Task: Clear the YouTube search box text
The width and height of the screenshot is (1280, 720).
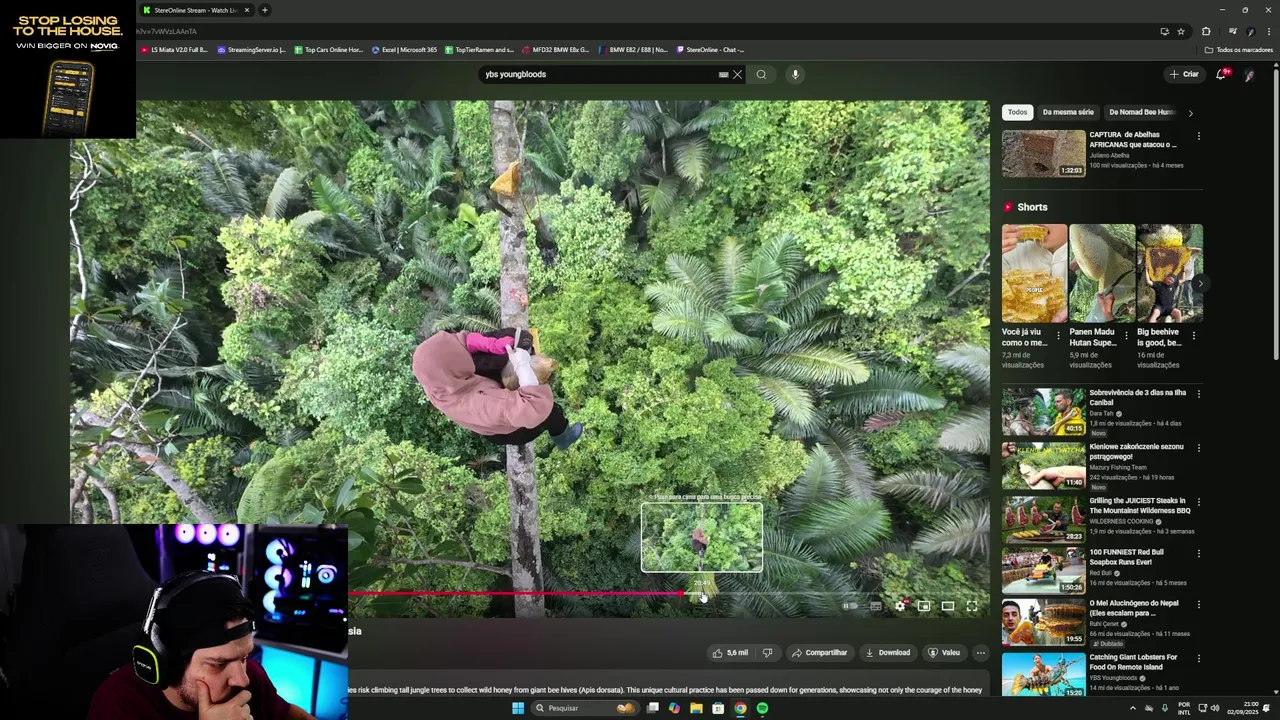Action: [738, 74]
